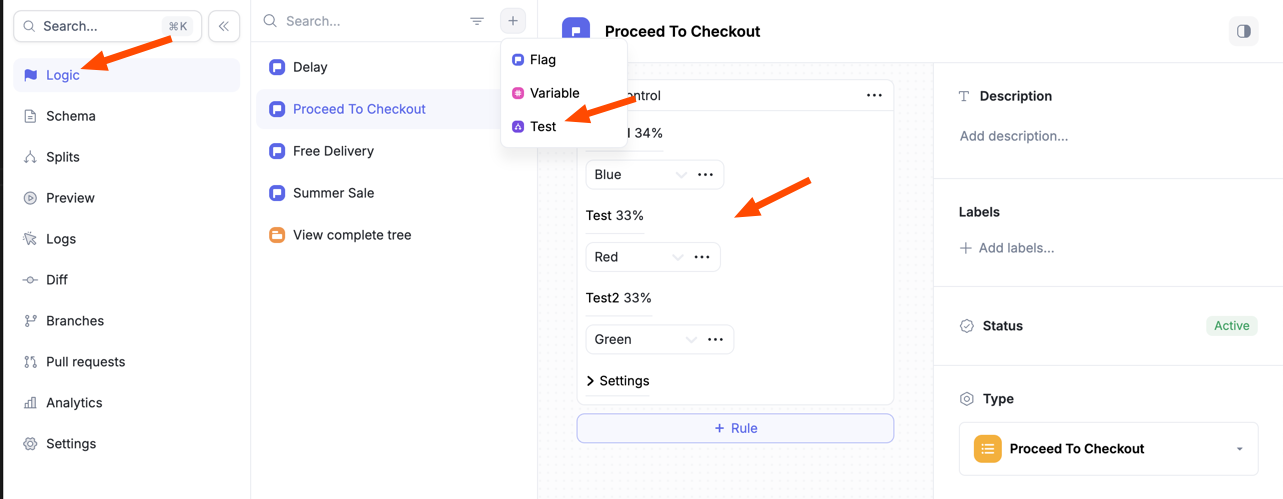Expand the Settings section in rule

point(618,381)
